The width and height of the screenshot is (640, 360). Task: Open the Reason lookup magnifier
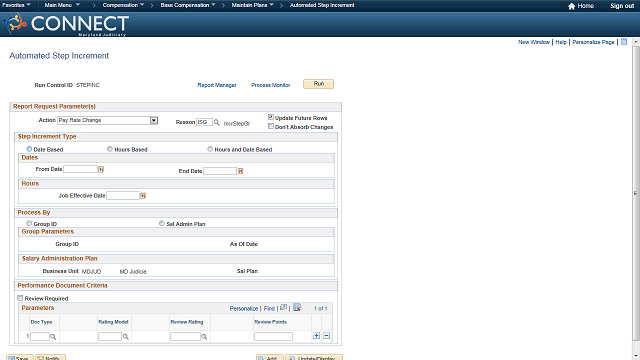[x=217, y=122]
